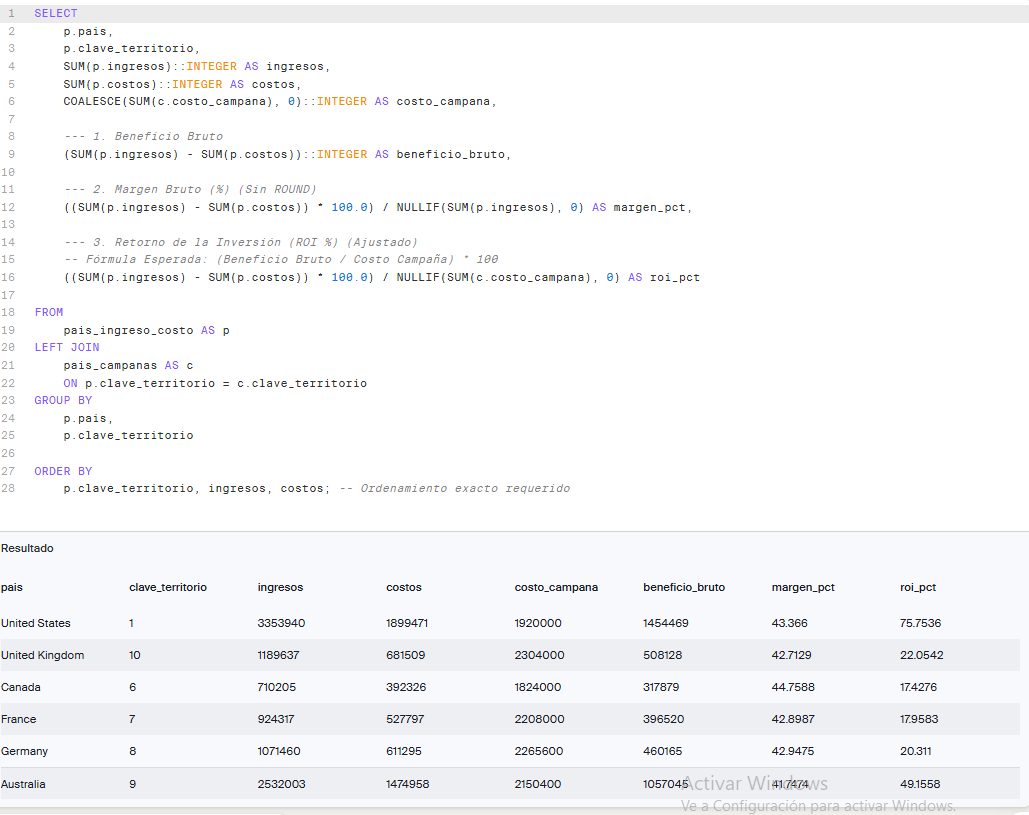1029x815 pixels.
Task: Click costos value 611295
Action: tap(404, 751)
